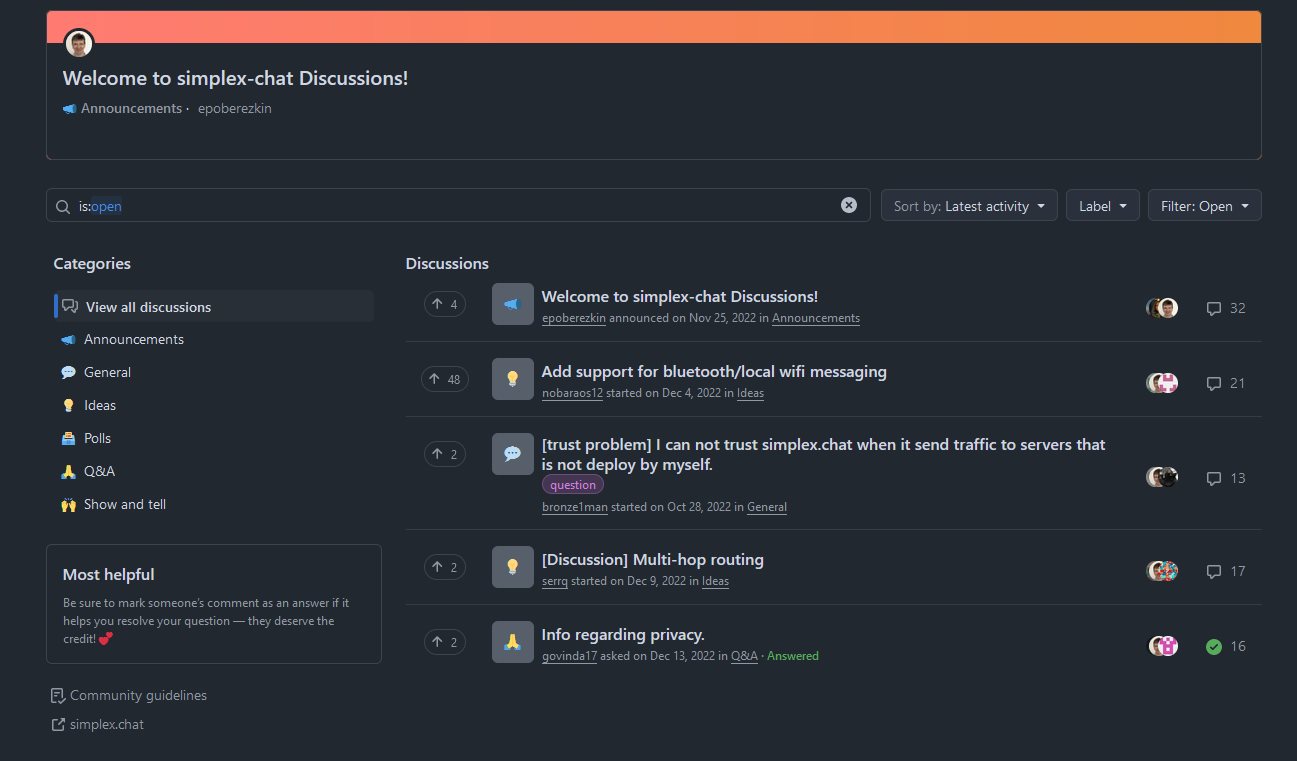Click the magnifier search icon

63,206
